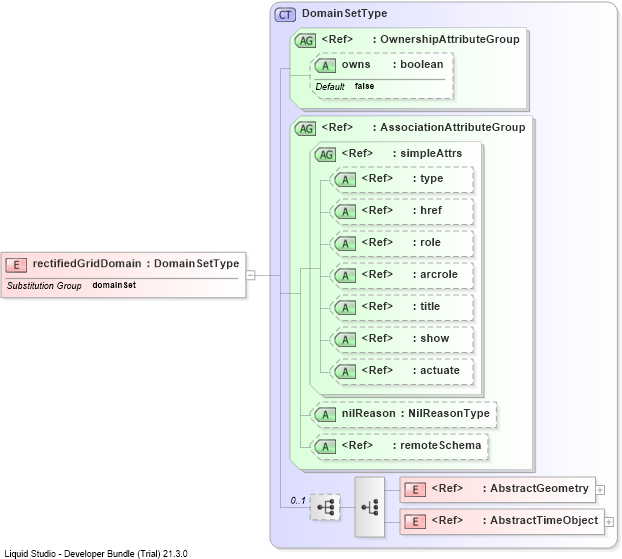
Task: Click the Default 'false' value
Action: pos(364,86)
